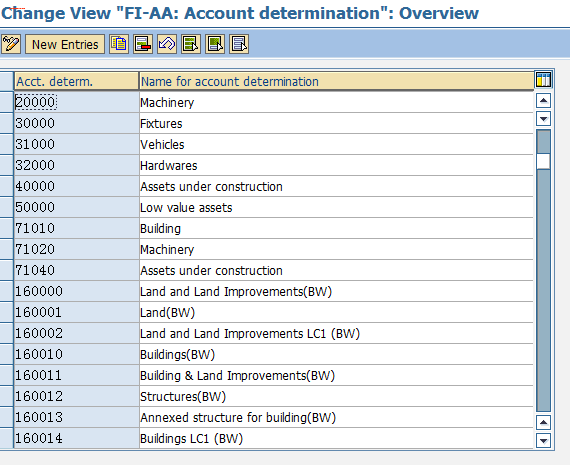Click the Vehicles name field
This screenshot has width=570, height=465.
(x=336, y=144)
